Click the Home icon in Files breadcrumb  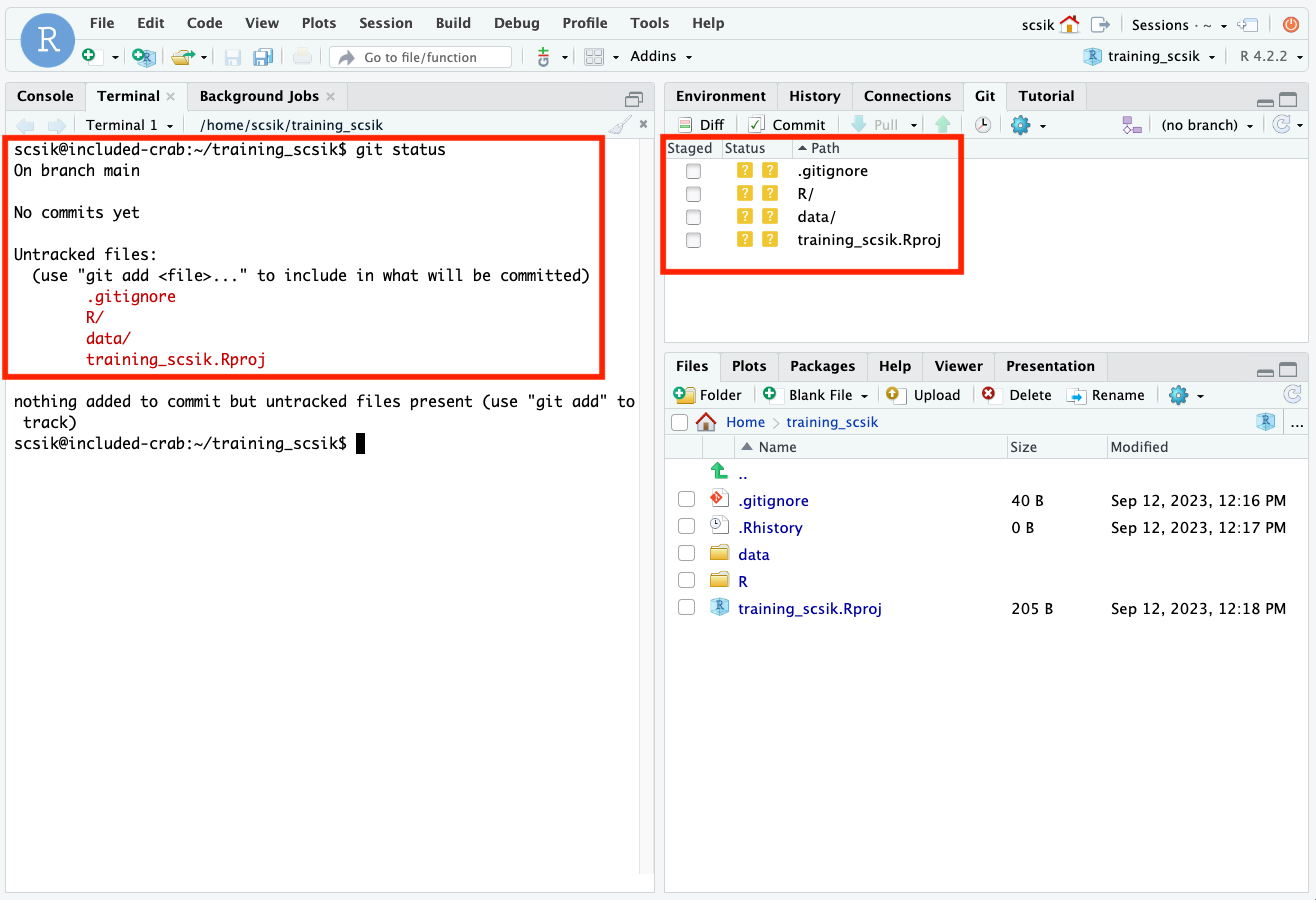pos(706,422)
